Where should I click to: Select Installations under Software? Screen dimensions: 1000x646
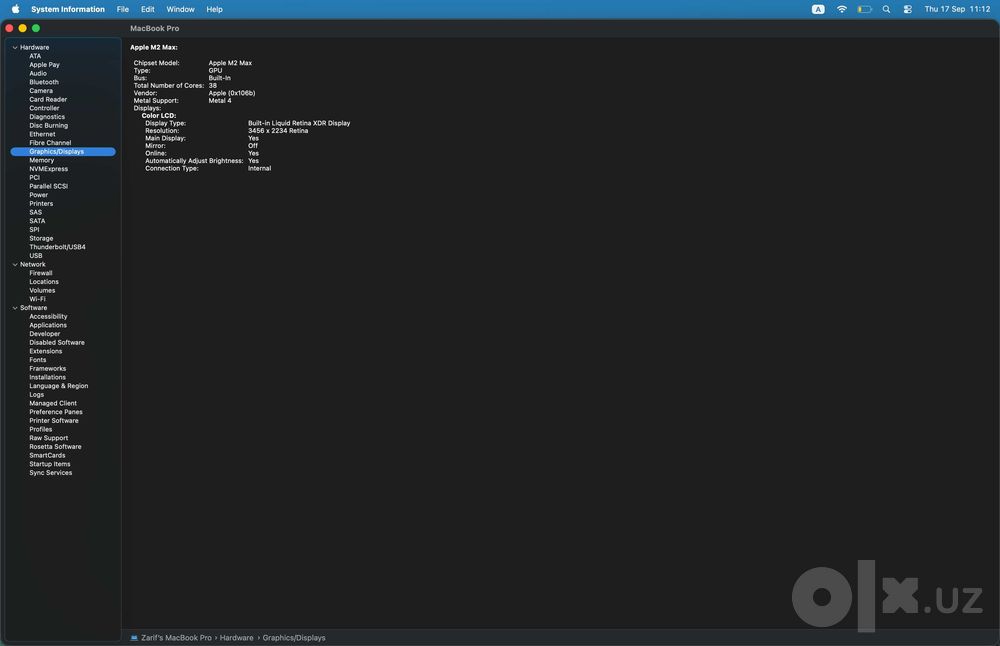point(47,377)
